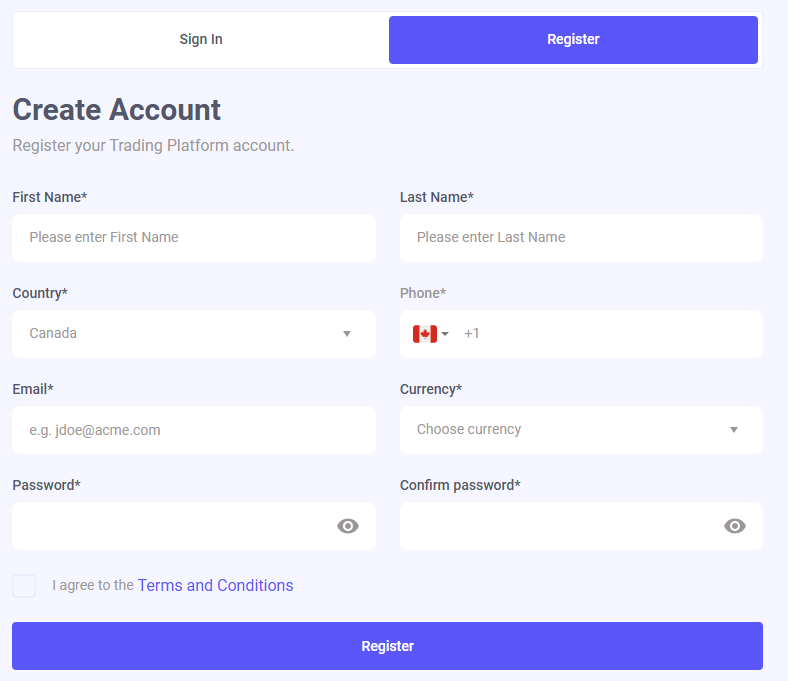The height and width of the screenshot is (681, 788).
Task: Expand the phone country code arrow beside flag
Action: tap(446, 334)
